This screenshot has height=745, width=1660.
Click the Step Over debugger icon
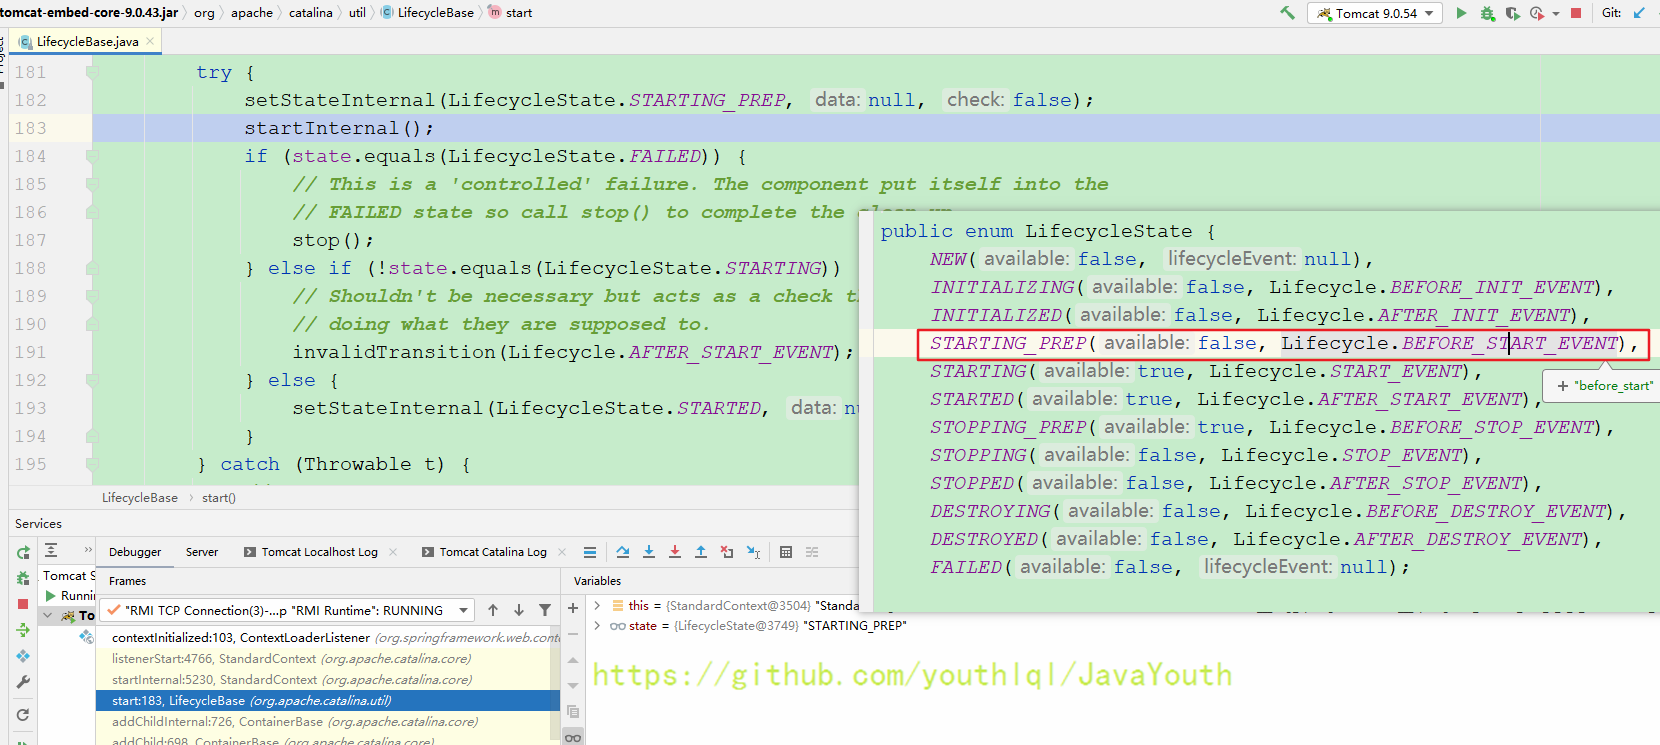[623, 552]
